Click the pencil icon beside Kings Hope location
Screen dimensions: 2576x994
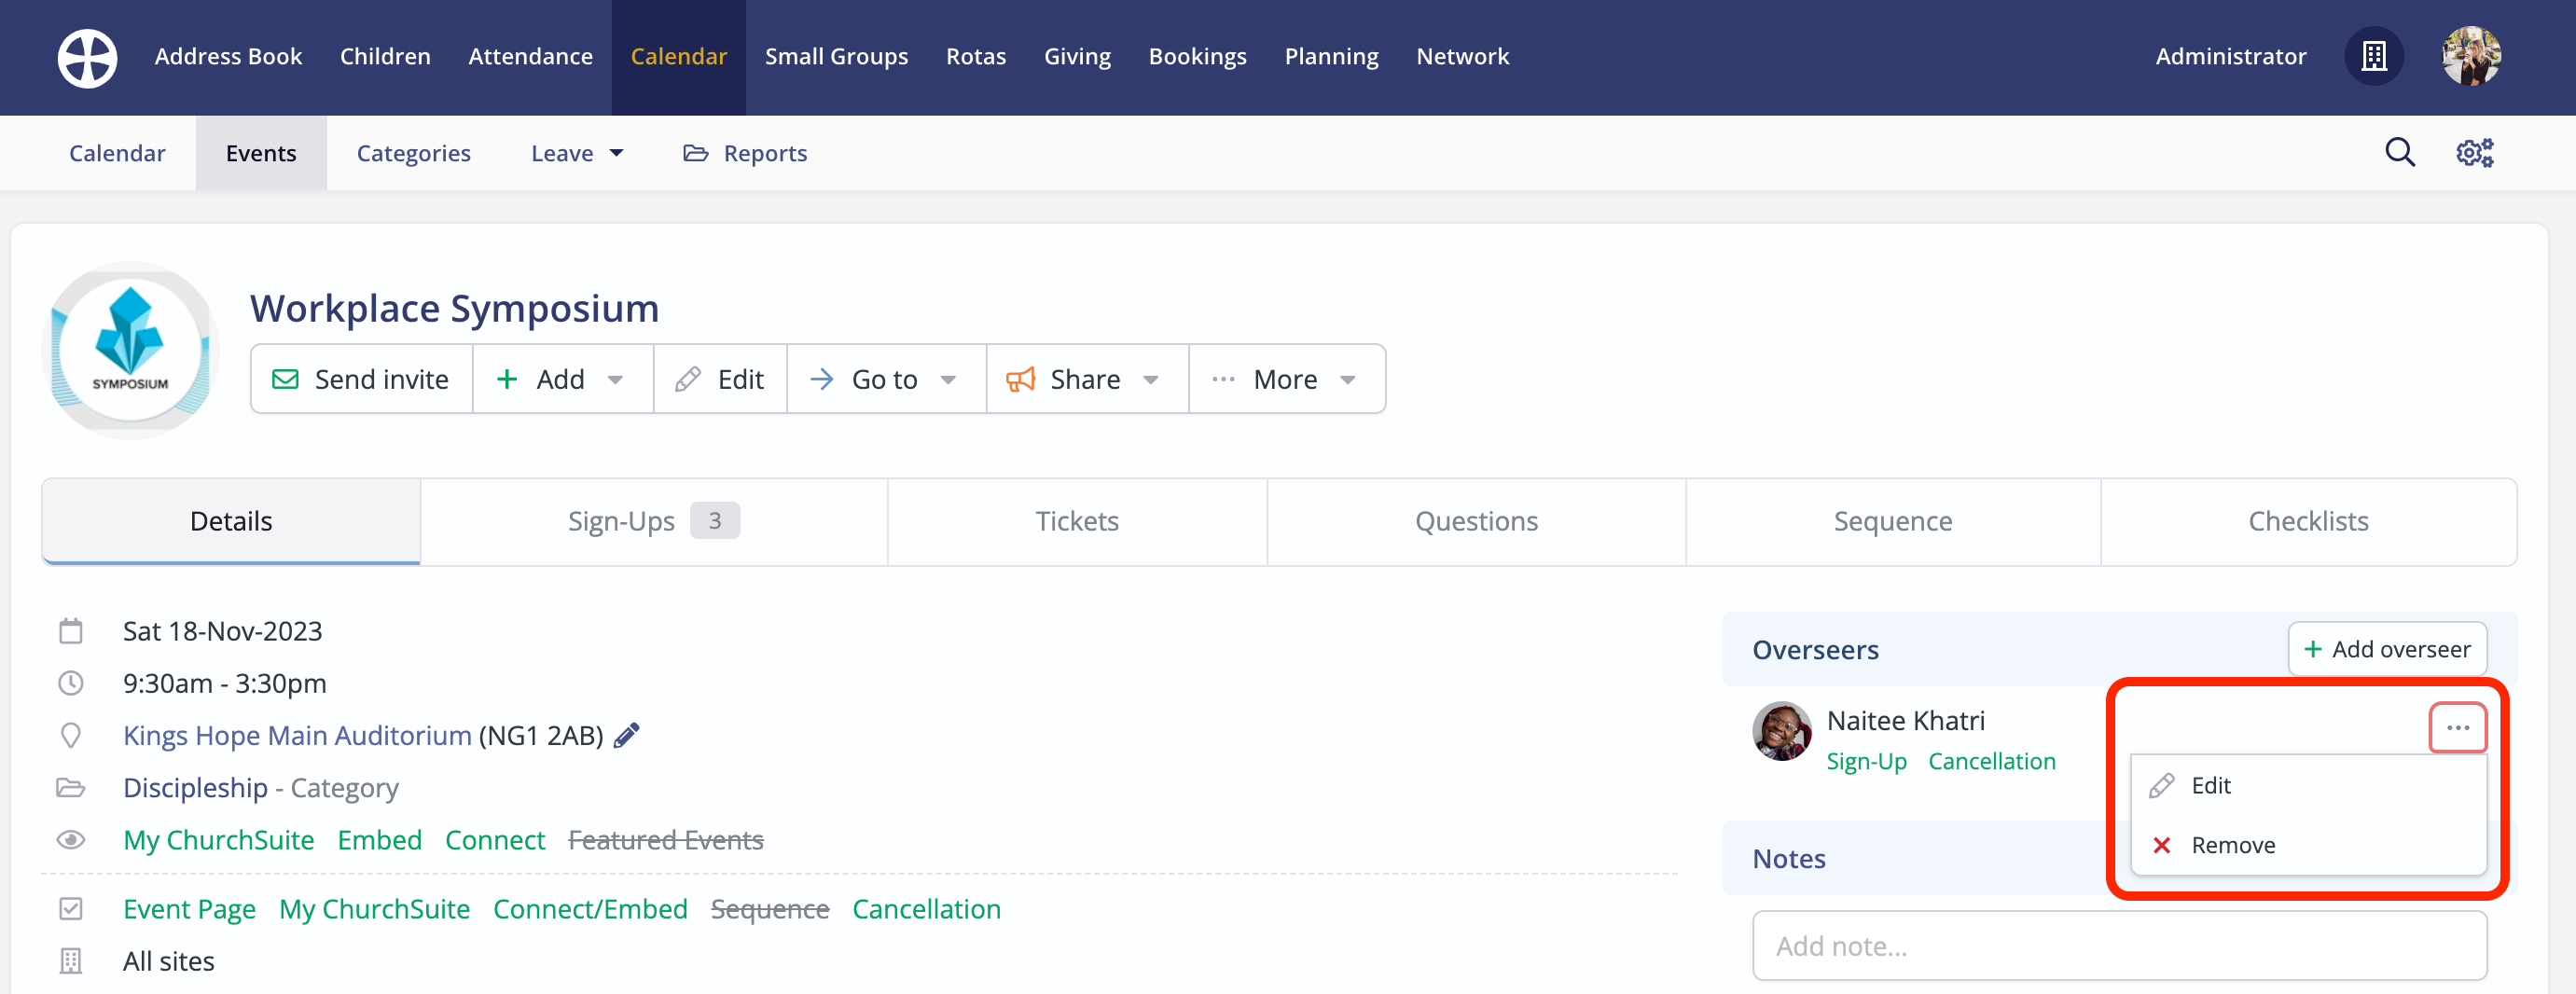point(627,735)
